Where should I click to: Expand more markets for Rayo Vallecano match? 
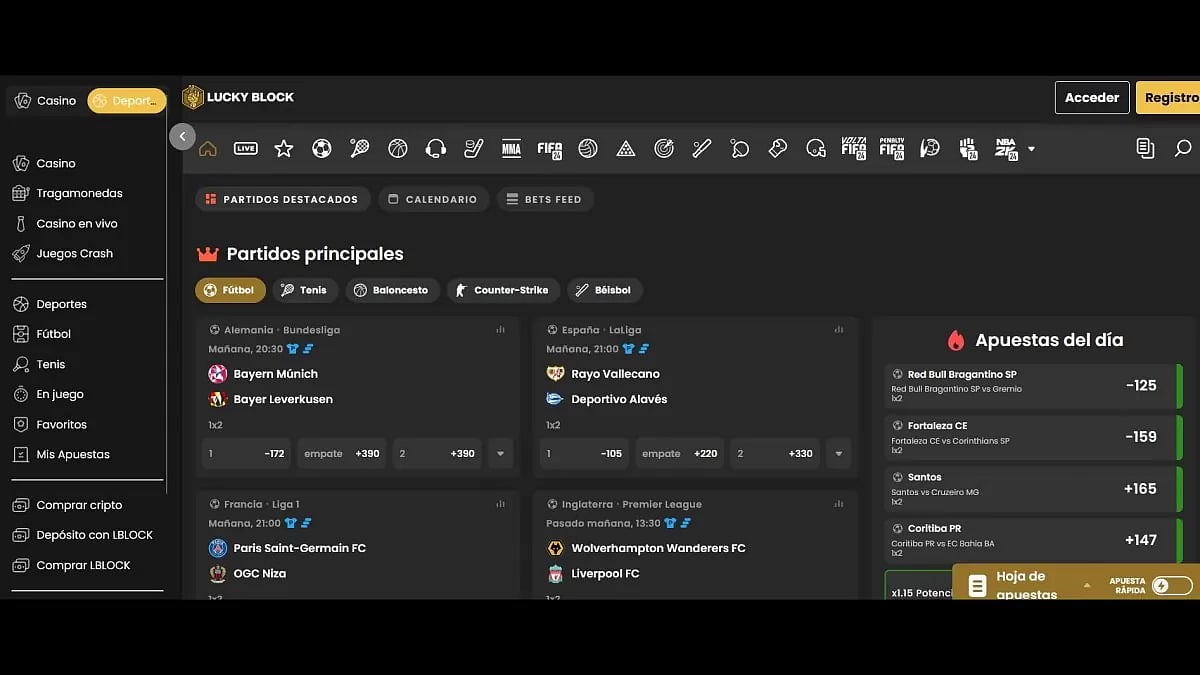839,453
